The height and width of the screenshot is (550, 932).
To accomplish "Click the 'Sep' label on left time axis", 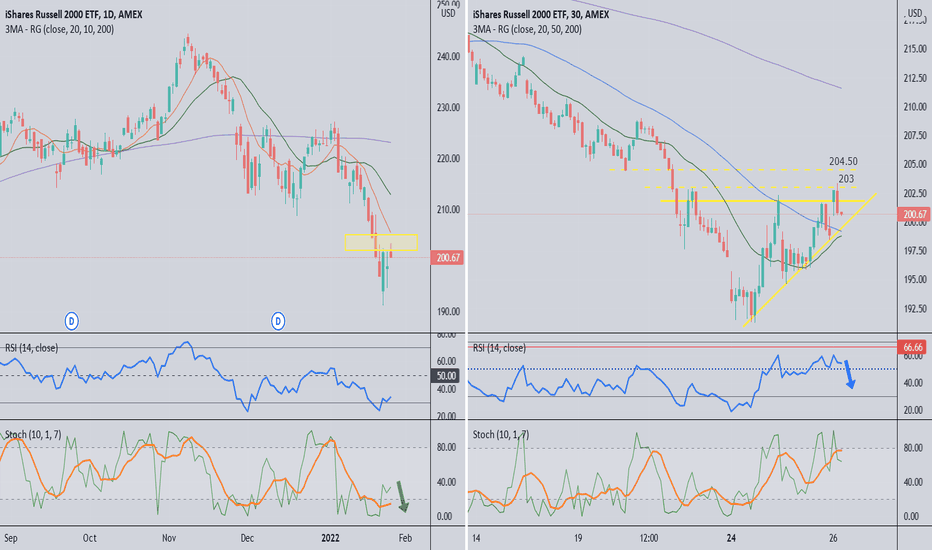I will [10, 538].
